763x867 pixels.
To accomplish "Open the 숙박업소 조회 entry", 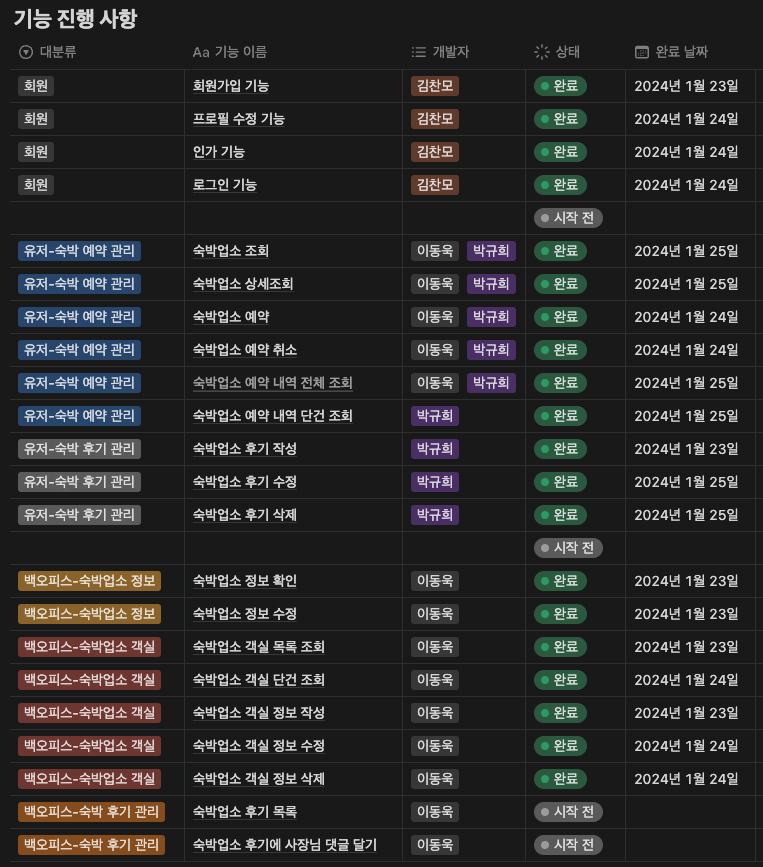I will (231, 251).
